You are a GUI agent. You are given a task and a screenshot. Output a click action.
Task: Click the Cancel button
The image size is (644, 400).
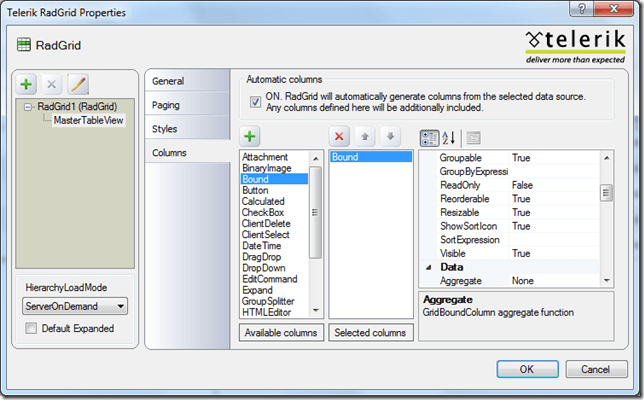(x=596, y=369)
